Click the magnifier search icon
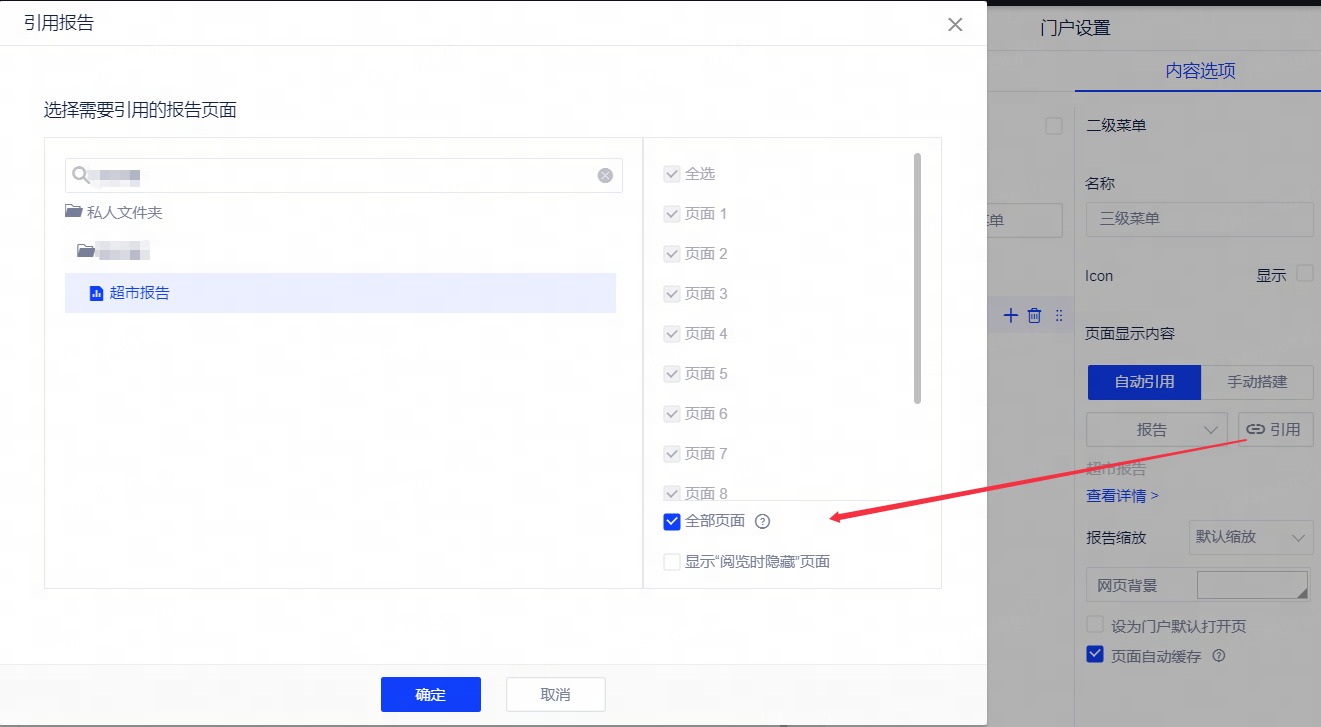The height and width of the screenshot is (727, 1321). click(x=80, y=176)
